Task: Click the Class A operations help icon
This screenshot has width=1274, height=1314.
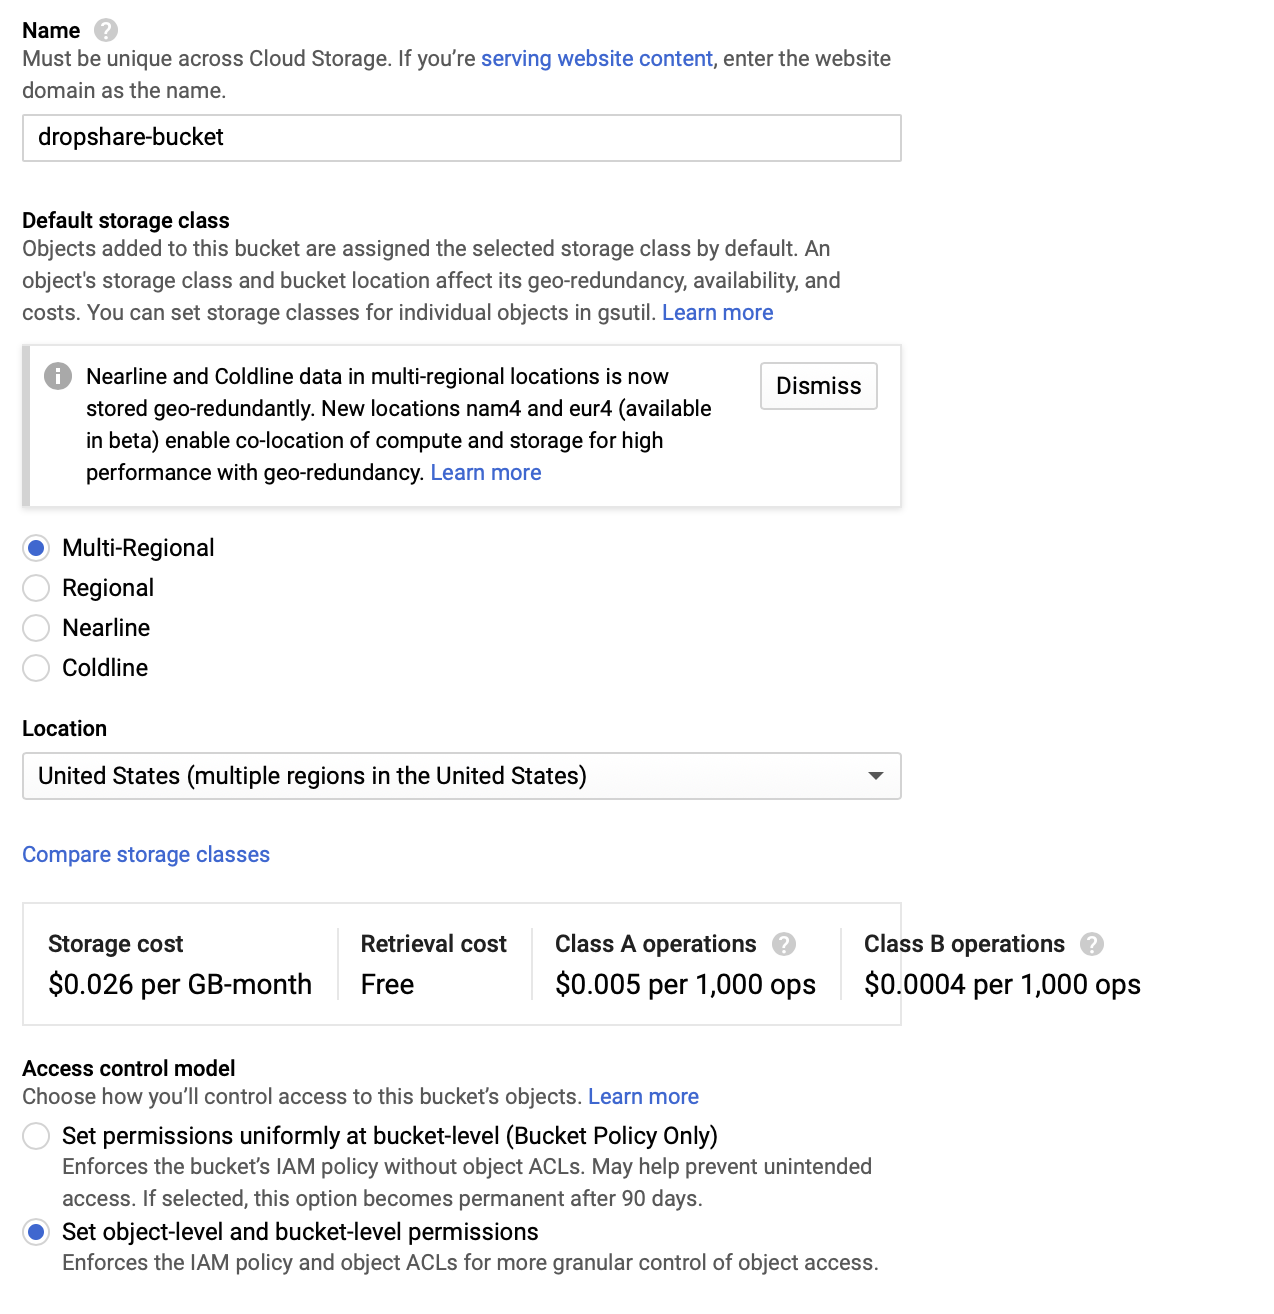Action: tap(784, 944)
